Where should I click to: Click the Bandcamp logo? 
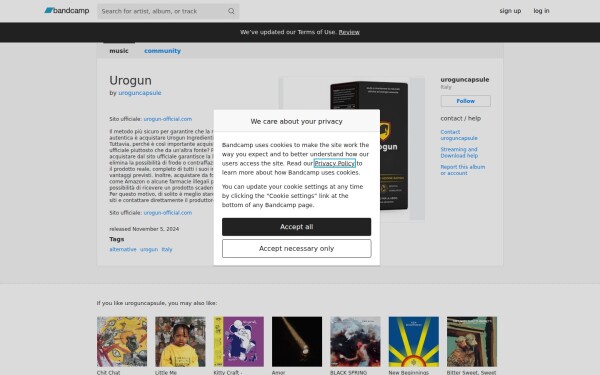tap(67, 11)
